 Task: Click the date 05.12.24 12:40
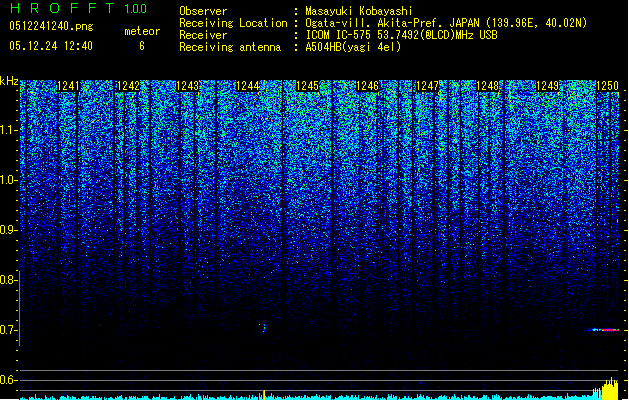pyautogui.click(x=51, y=46)
